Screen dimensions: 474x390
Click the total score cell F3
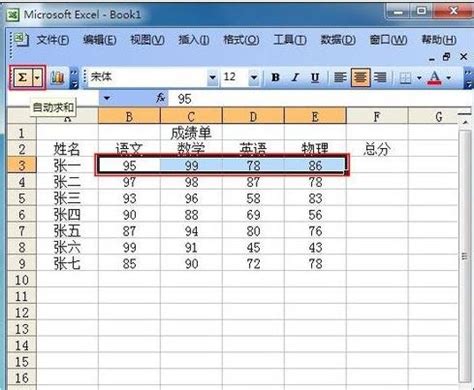click(377, 165)
